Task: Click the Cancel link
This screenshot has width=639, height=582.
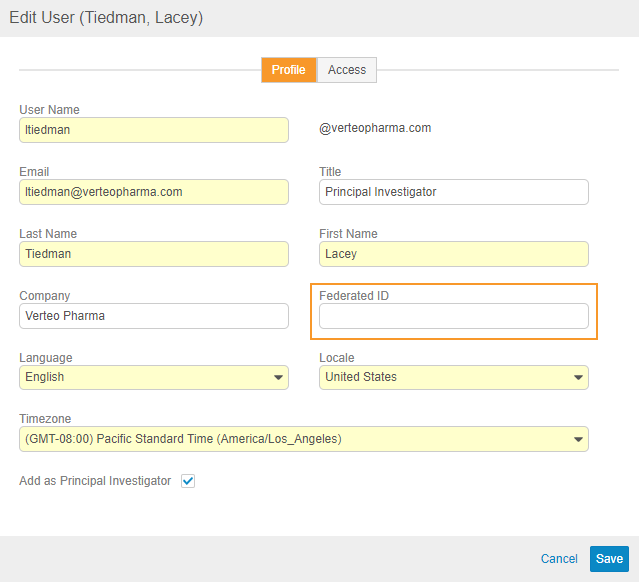Action: tap(559, 559)
